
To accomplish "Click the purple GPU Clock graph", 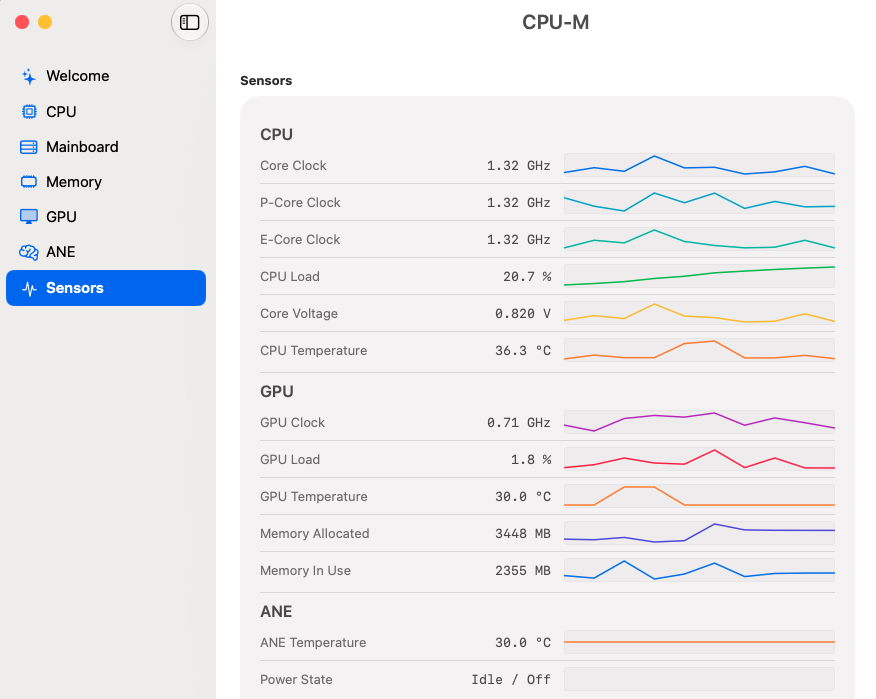I will click(x=699, y=422).
